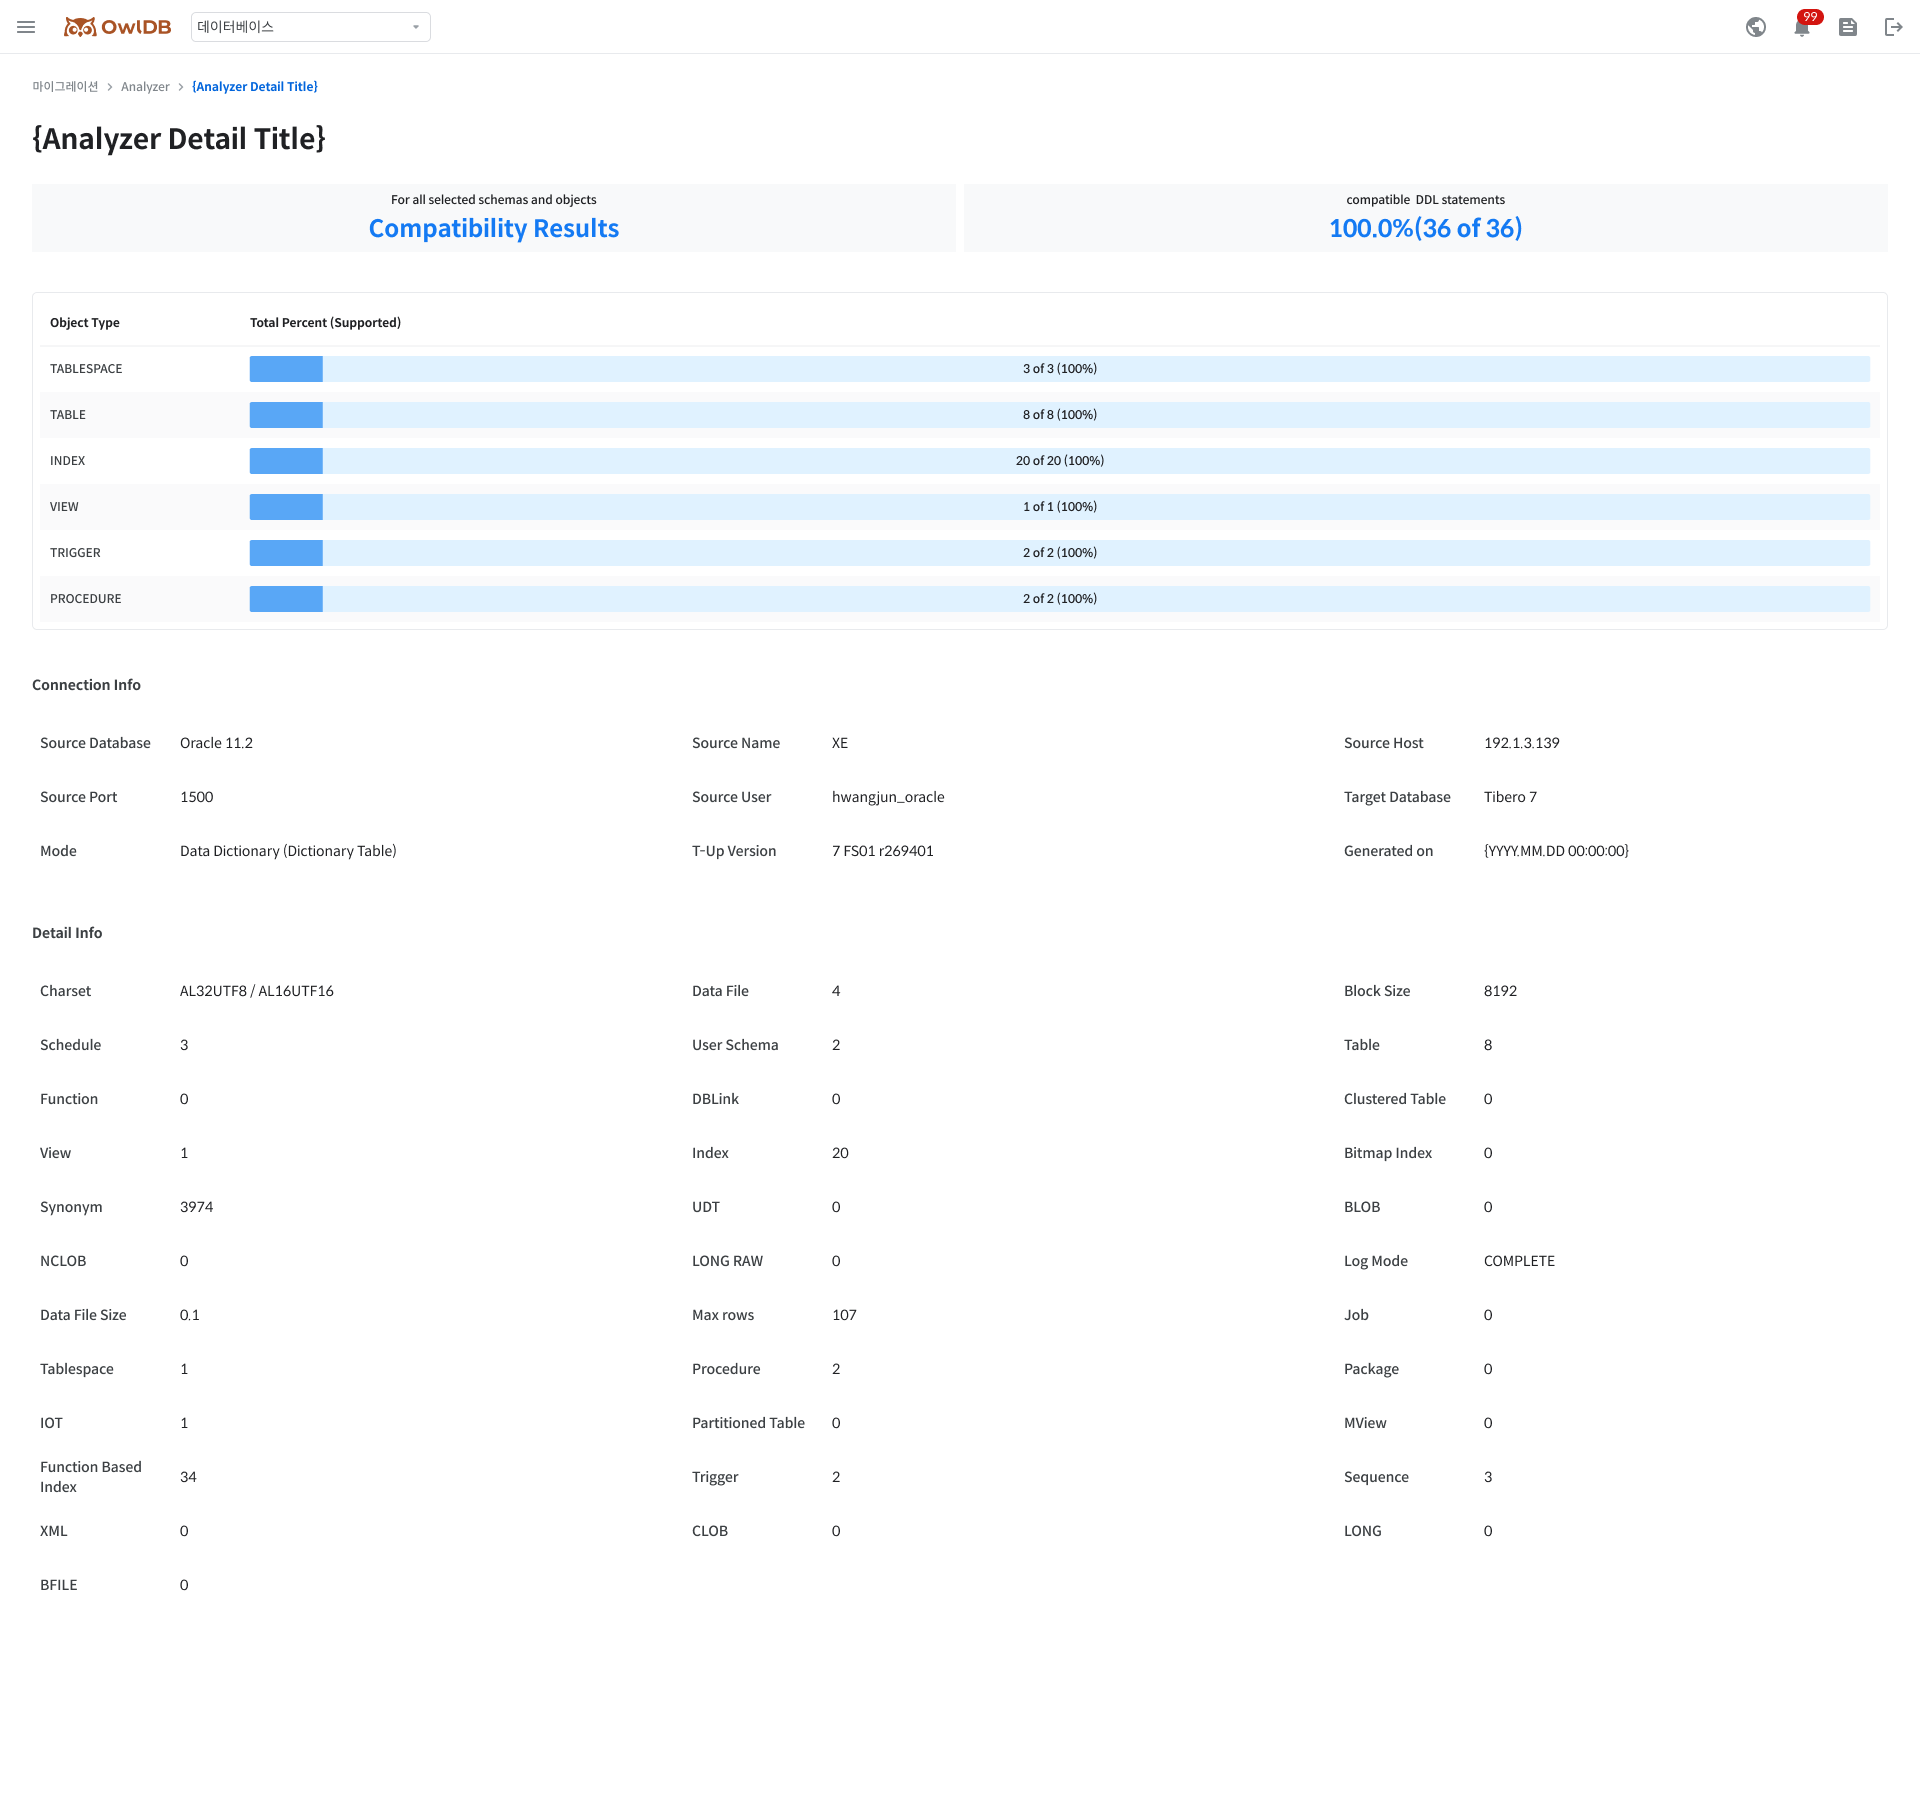This screenshot has height=1799, width=1920.
Task: Select the PROCEDURE row progress bar
Action: 1059,599
